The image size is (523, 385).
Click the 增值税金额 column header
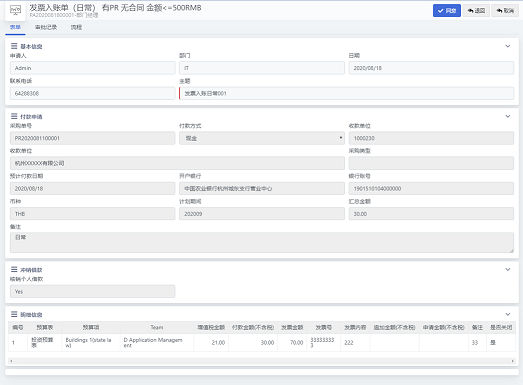pyautogui.click(x=211, y=328)
